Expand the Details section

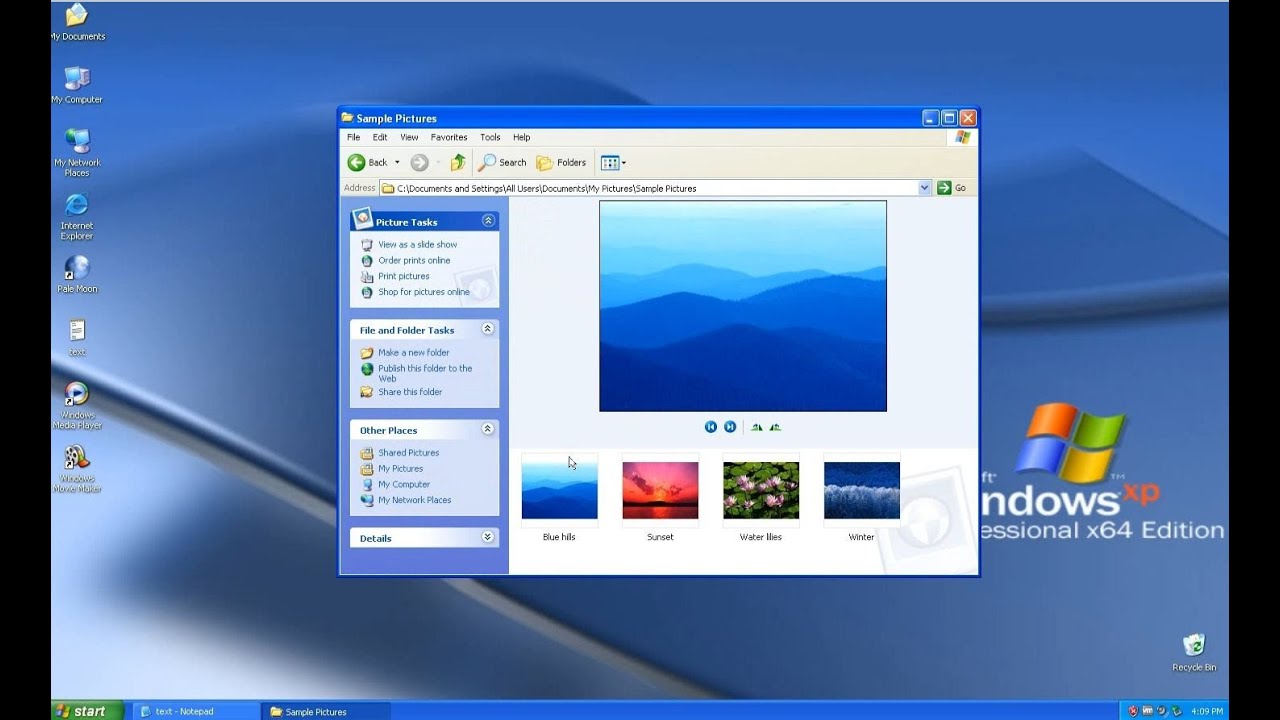(488, 537)
